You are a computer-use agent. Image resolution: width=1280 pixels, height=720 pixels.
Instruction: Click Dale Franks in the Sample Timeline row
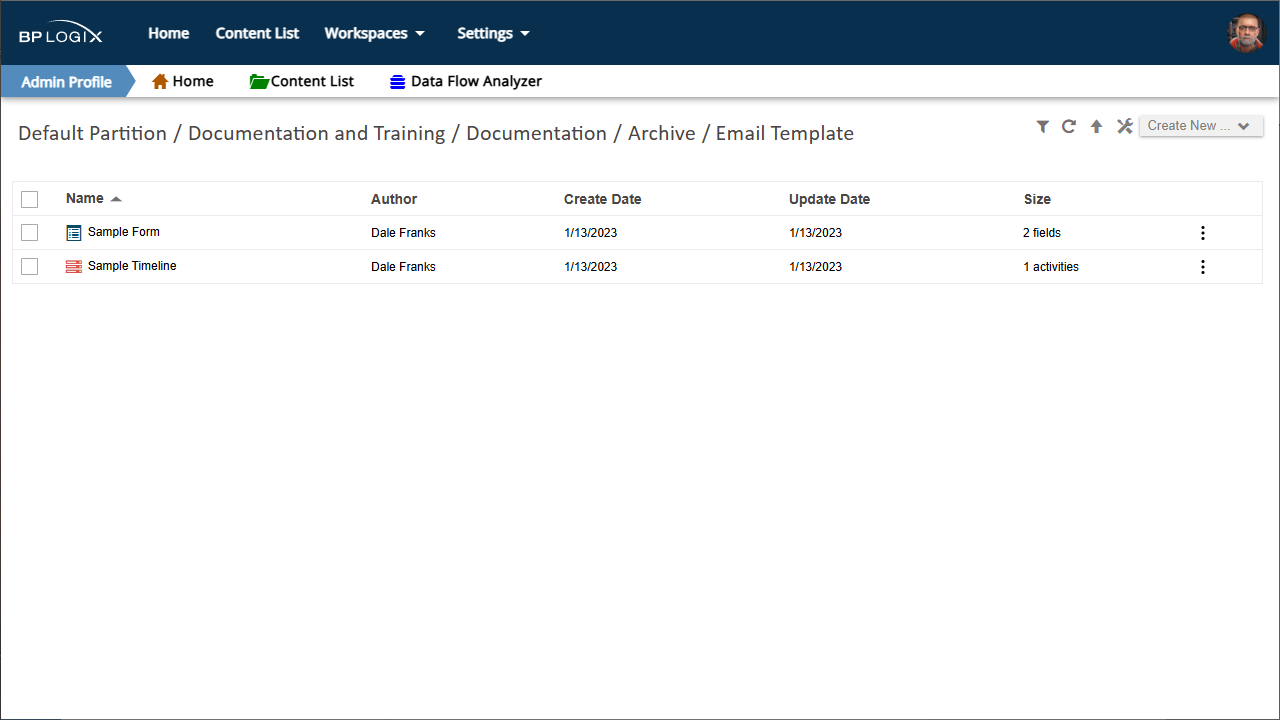coord(403,267)
